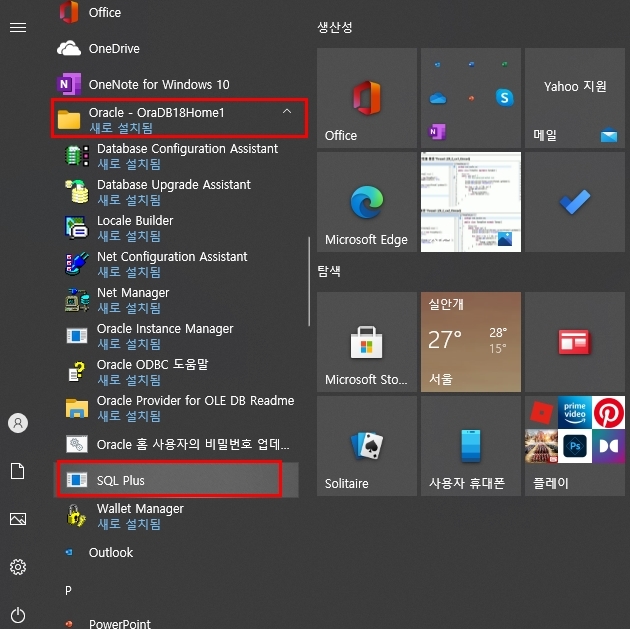Open Oracle 홈 사용자의 비밀번호 업데이트 item
This screenshot has height=629, width=630.
(176, 444)
